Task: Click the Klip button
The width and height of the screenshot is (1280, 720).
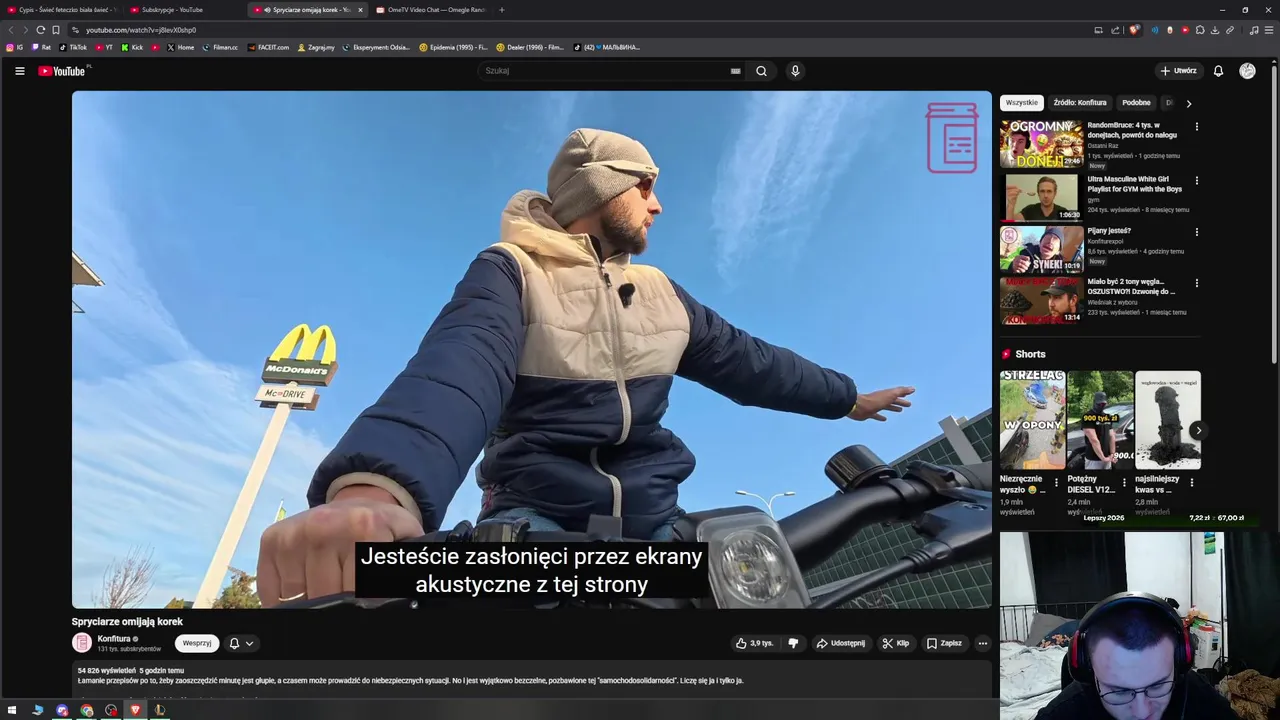Action: (x=895, y=643)
